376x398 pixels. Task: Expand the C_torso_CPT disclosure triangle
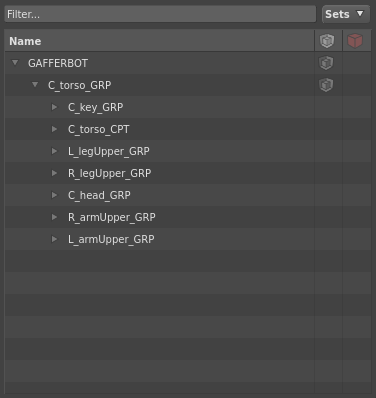pyautogui.click(x=54, y=129)
